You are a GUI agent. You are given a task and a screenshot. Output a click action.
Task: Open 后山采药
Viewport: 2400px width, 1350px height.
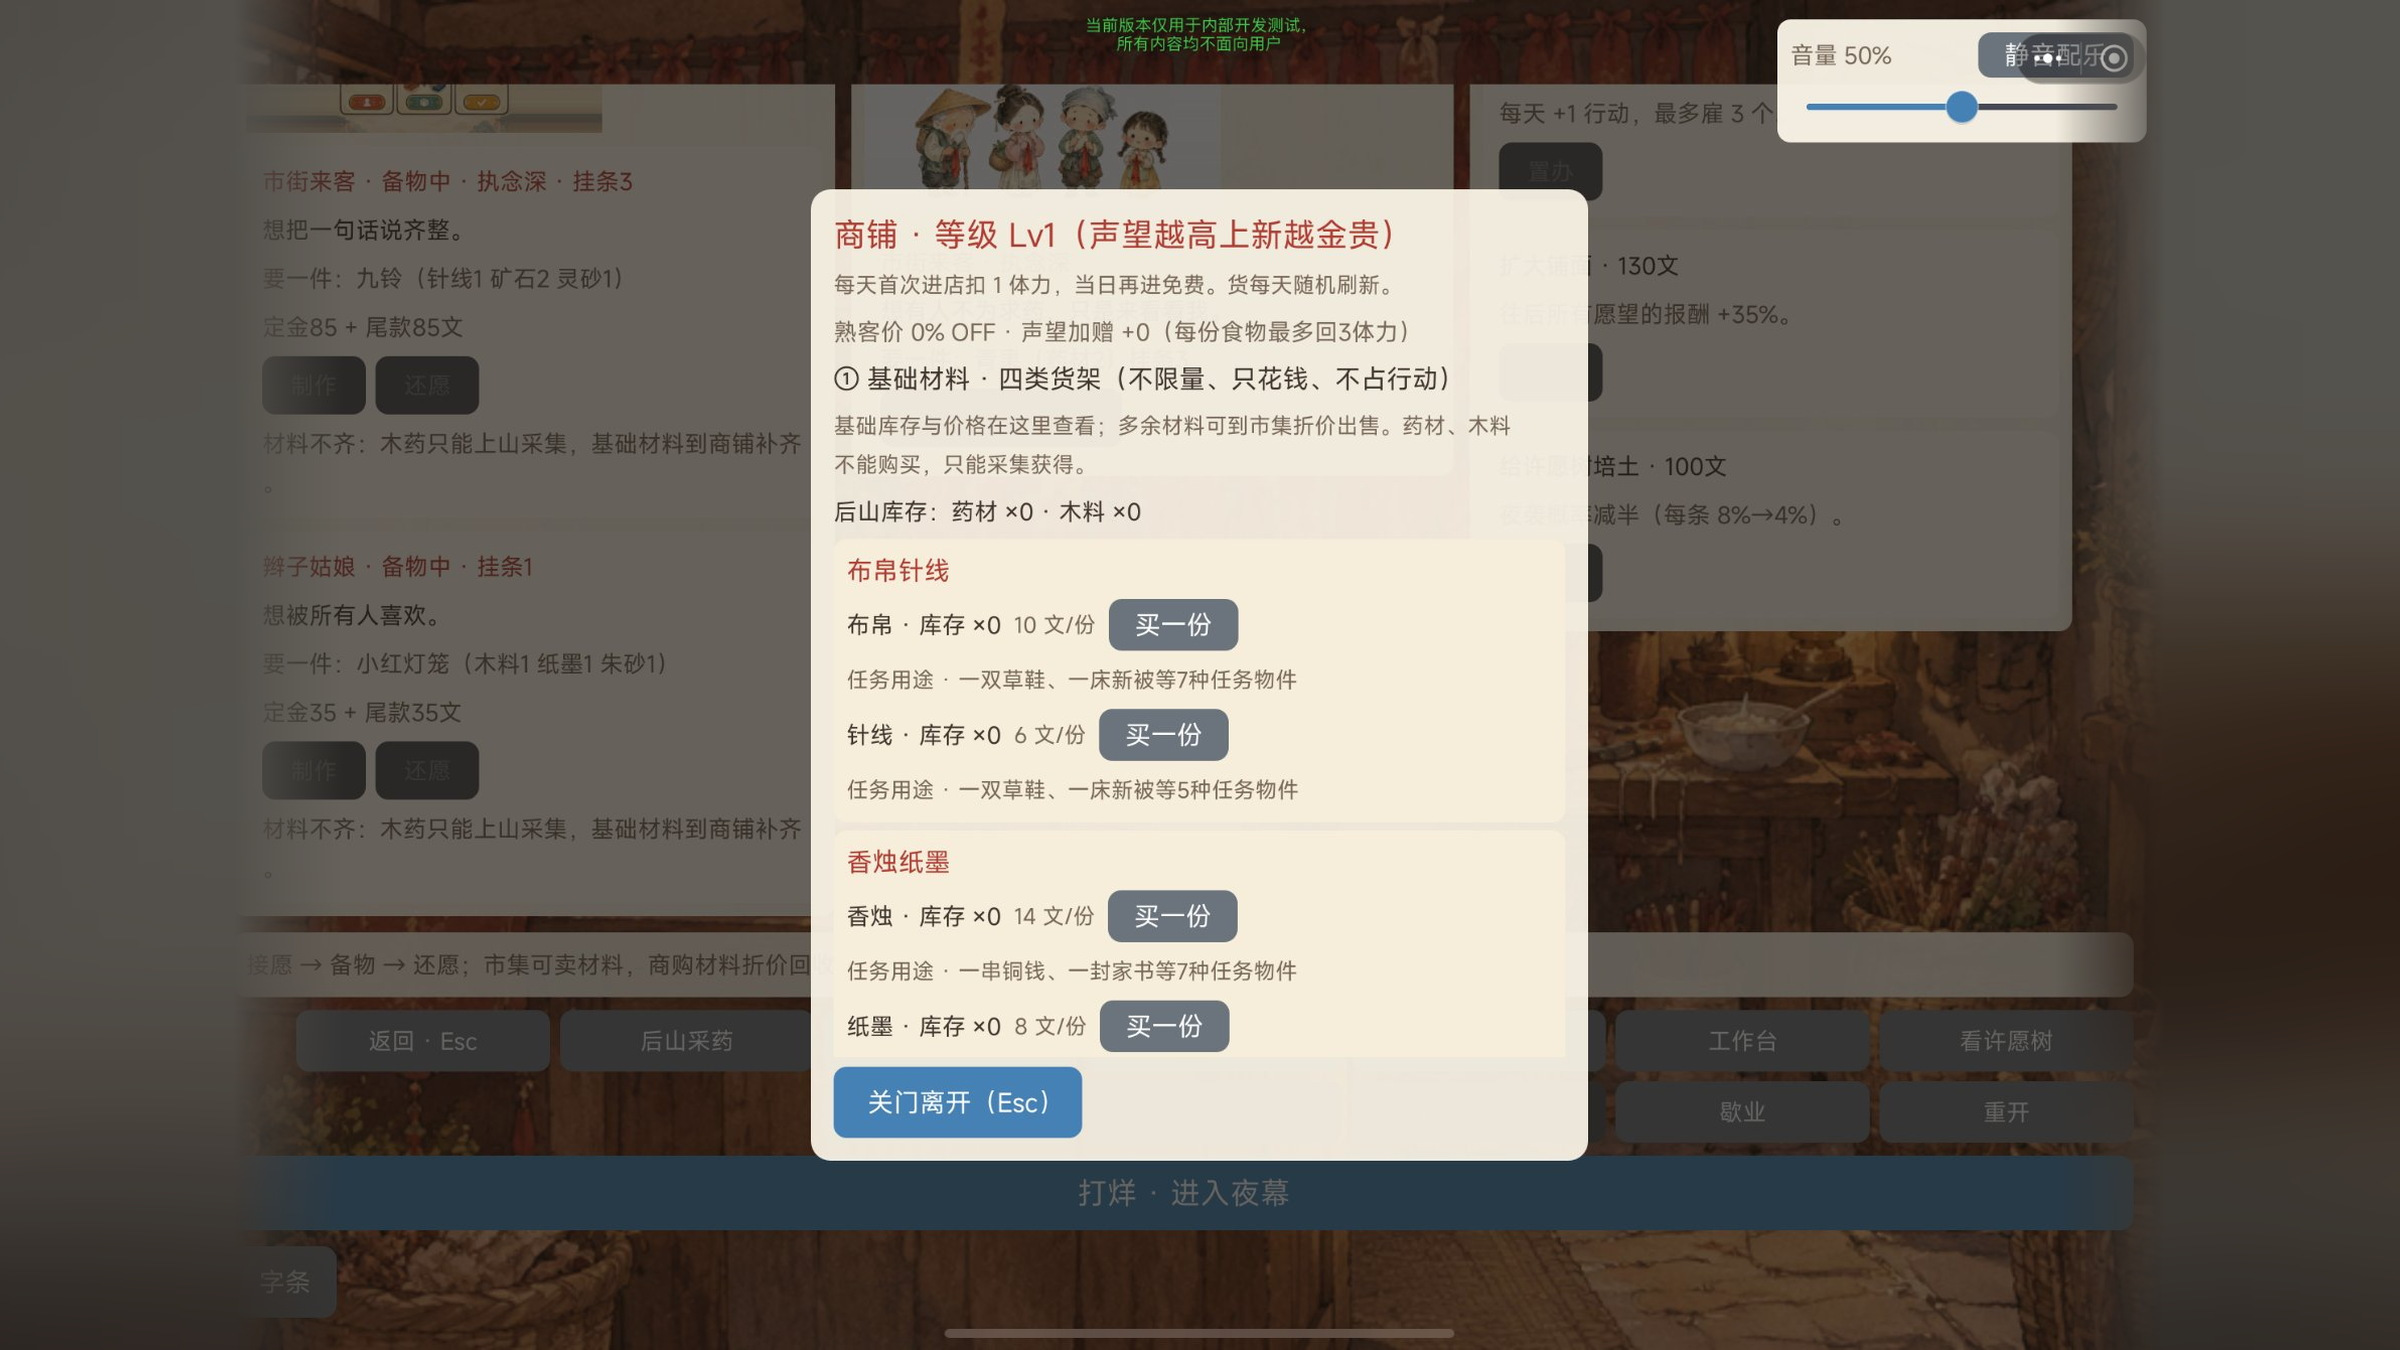[686, 1041]
